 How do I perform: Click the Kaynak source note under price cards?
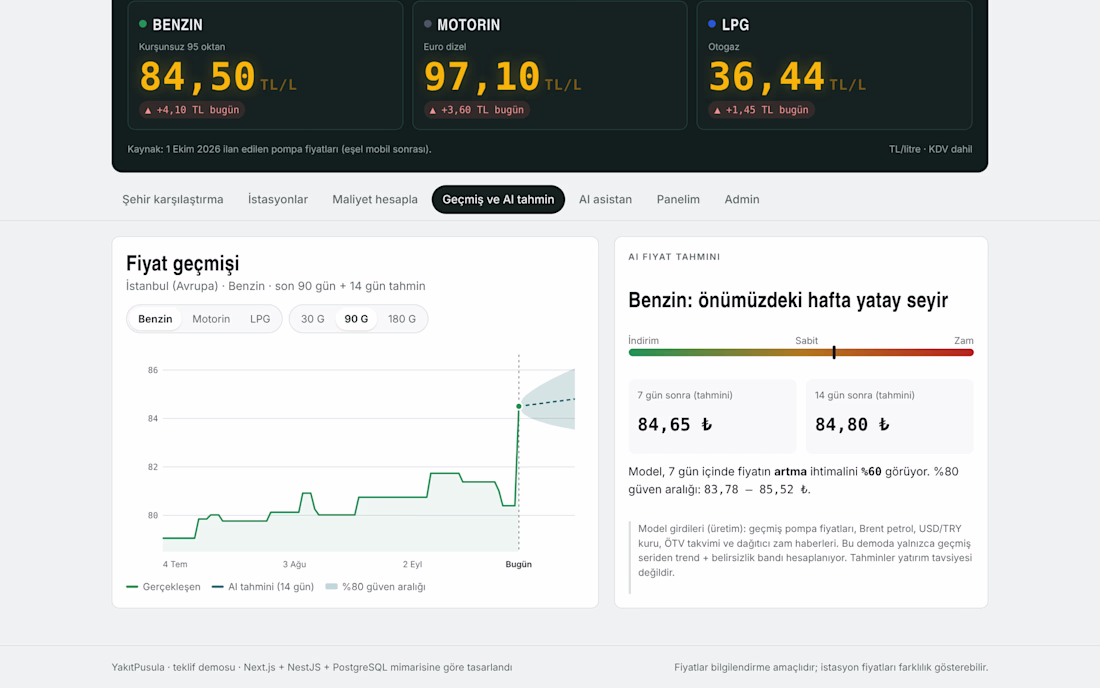pyautogui.click(x=279, y=149)
